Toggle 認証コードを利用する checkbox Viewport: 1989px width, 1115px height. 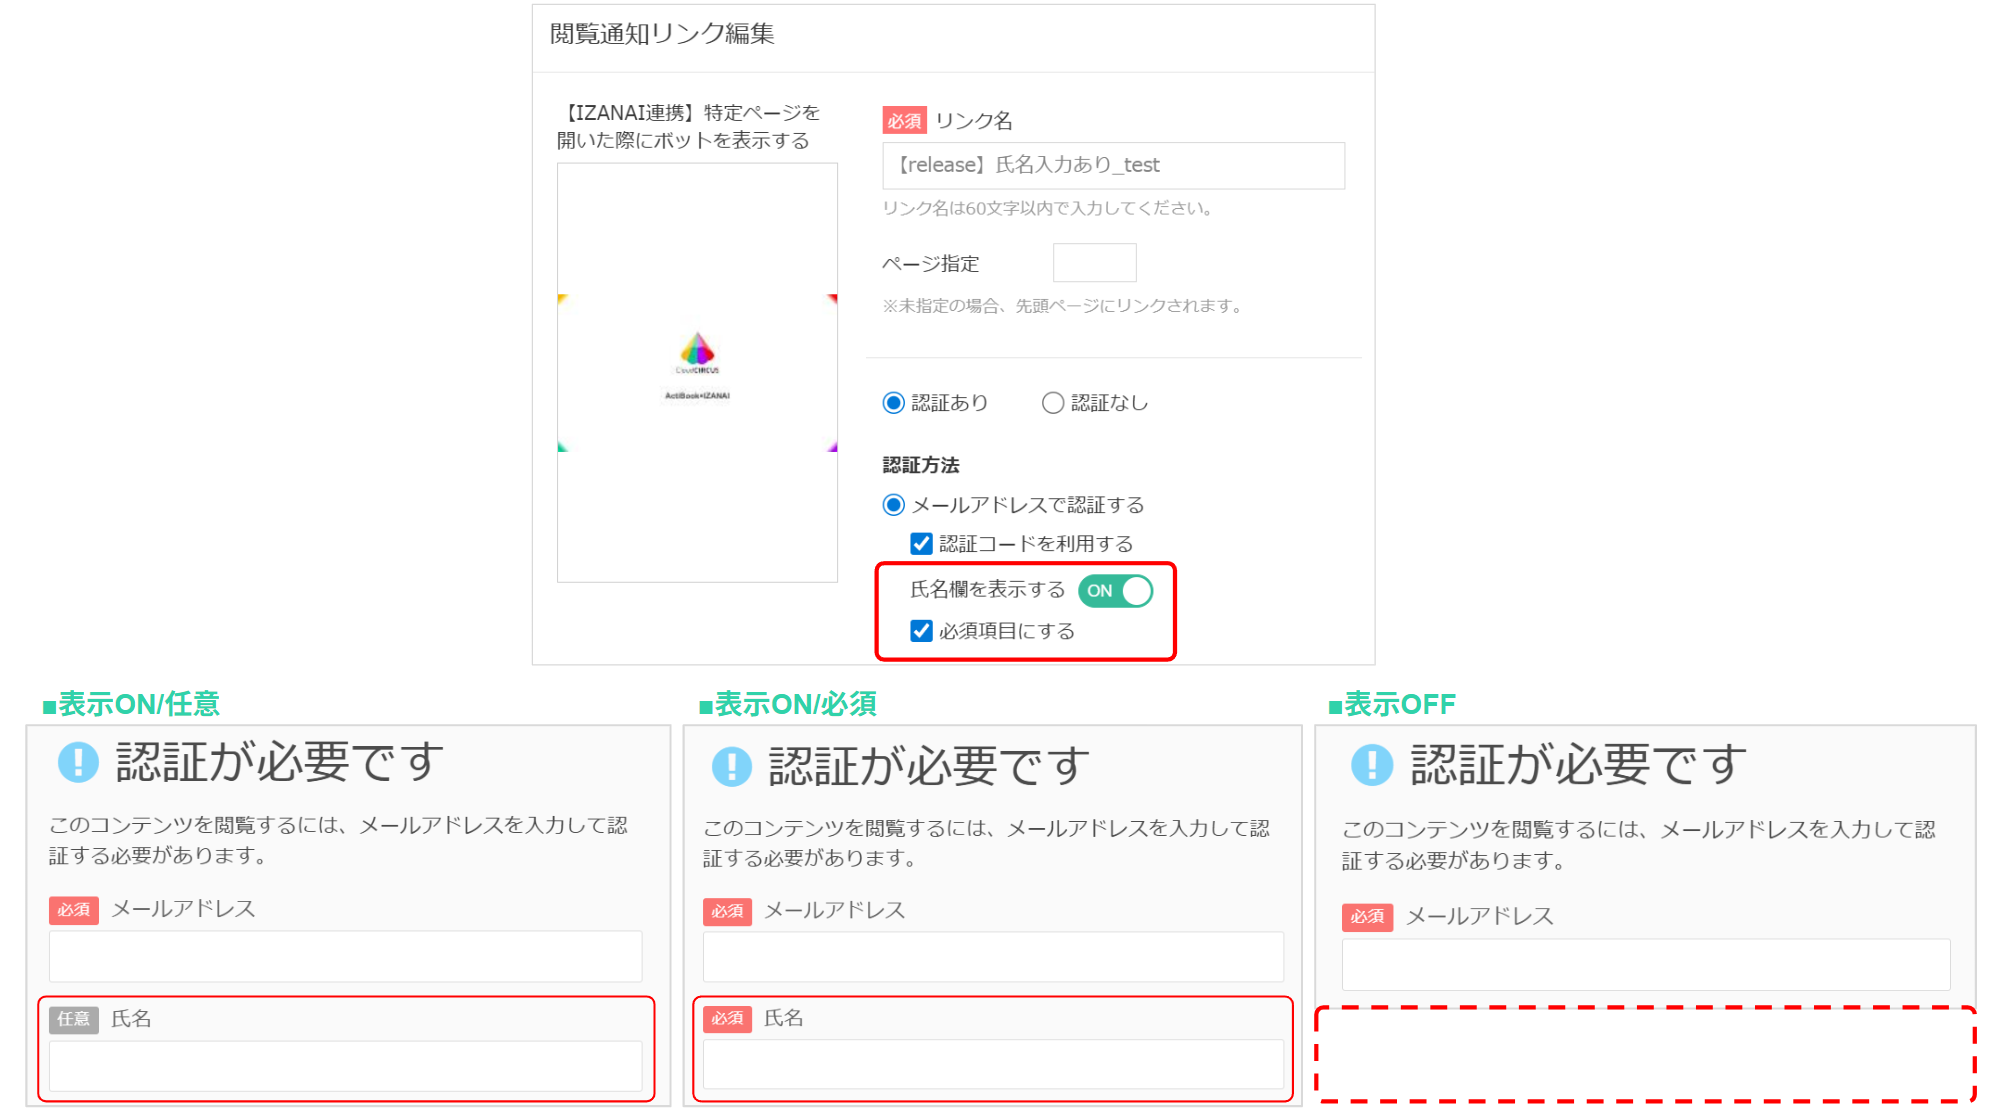[921, 544]
